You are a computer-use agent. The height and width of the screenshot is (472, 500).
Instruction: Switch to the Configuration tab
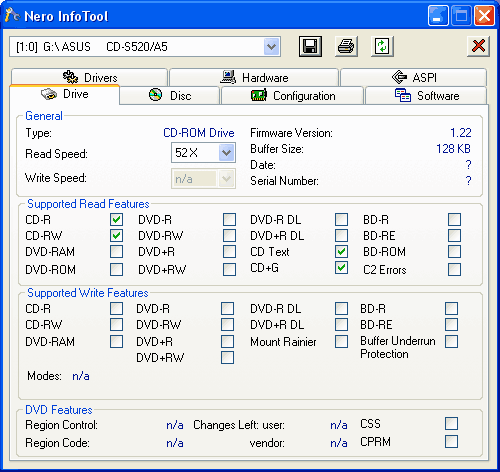tap(292, 96)
